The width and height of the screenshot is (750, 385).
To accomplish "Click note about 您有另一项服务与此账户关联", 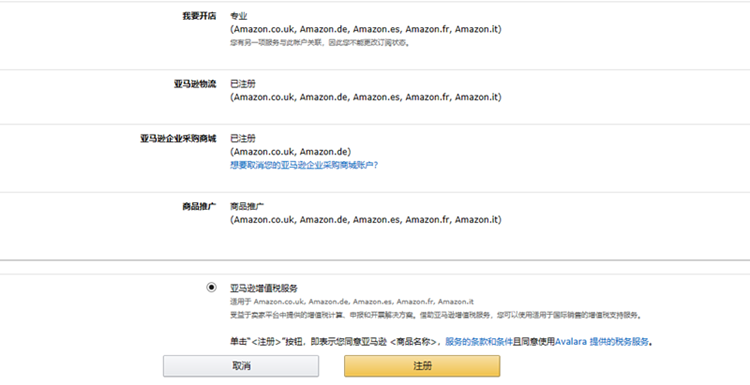I will [320, 43].
